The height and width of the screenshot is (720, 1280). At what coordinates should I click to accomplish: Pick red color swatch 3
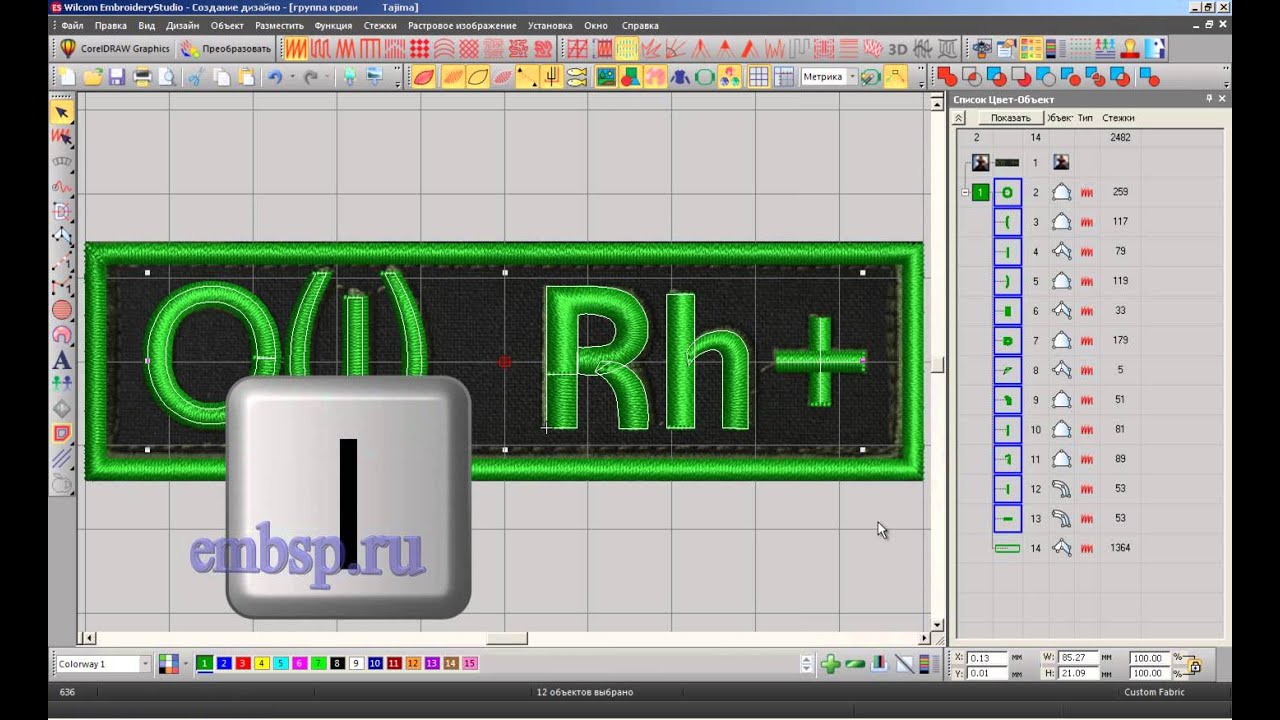[x=242, y=664]
